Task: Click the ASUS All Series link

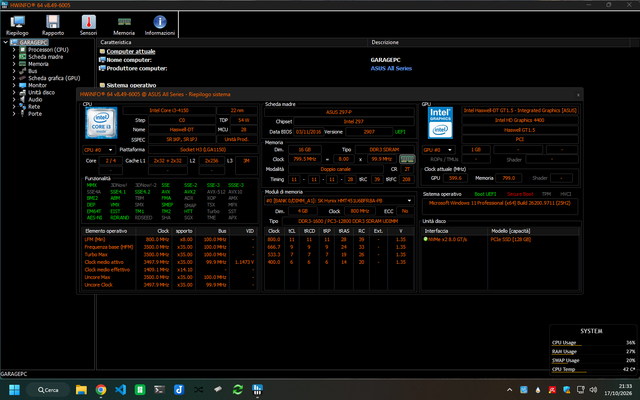Action: (391, 69)
